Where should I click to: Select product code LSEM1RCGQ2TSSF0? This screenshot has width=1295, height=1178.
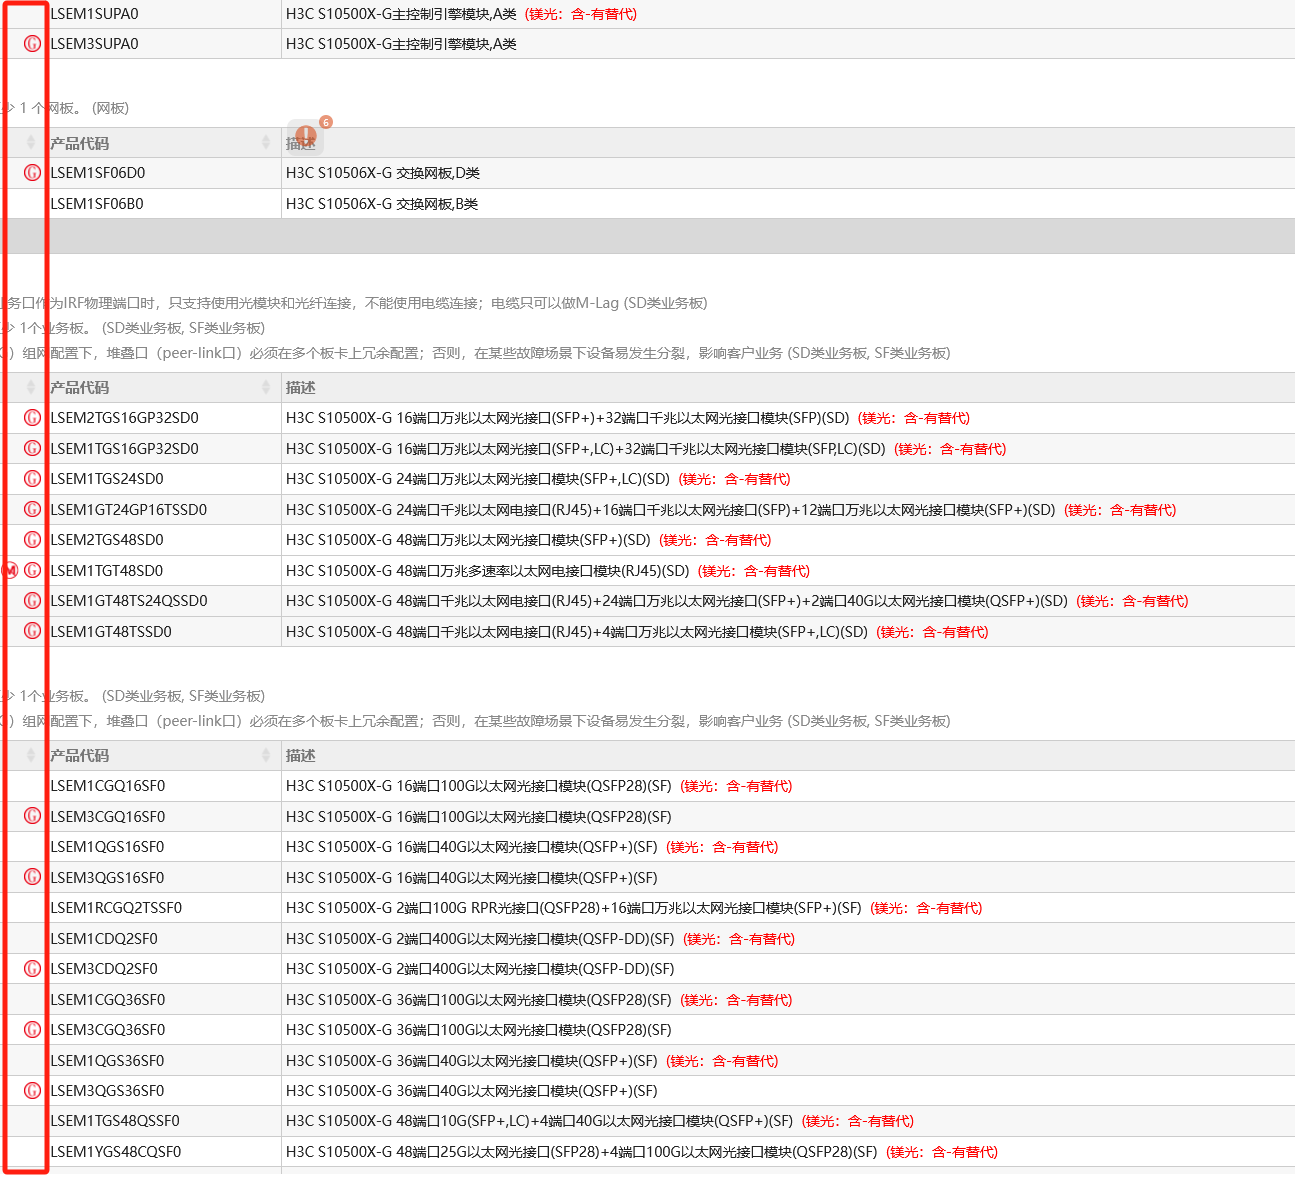tap(116, 908)
